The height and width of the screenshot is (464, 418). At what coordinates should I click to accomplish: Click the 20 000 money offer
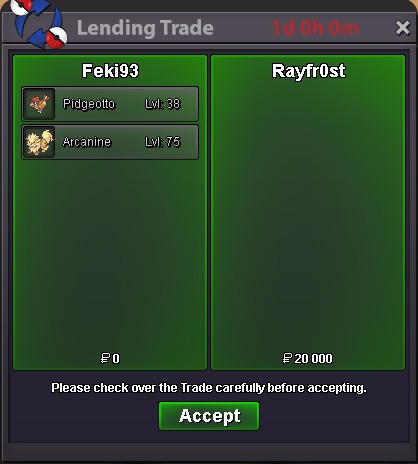tap(308, 359)
